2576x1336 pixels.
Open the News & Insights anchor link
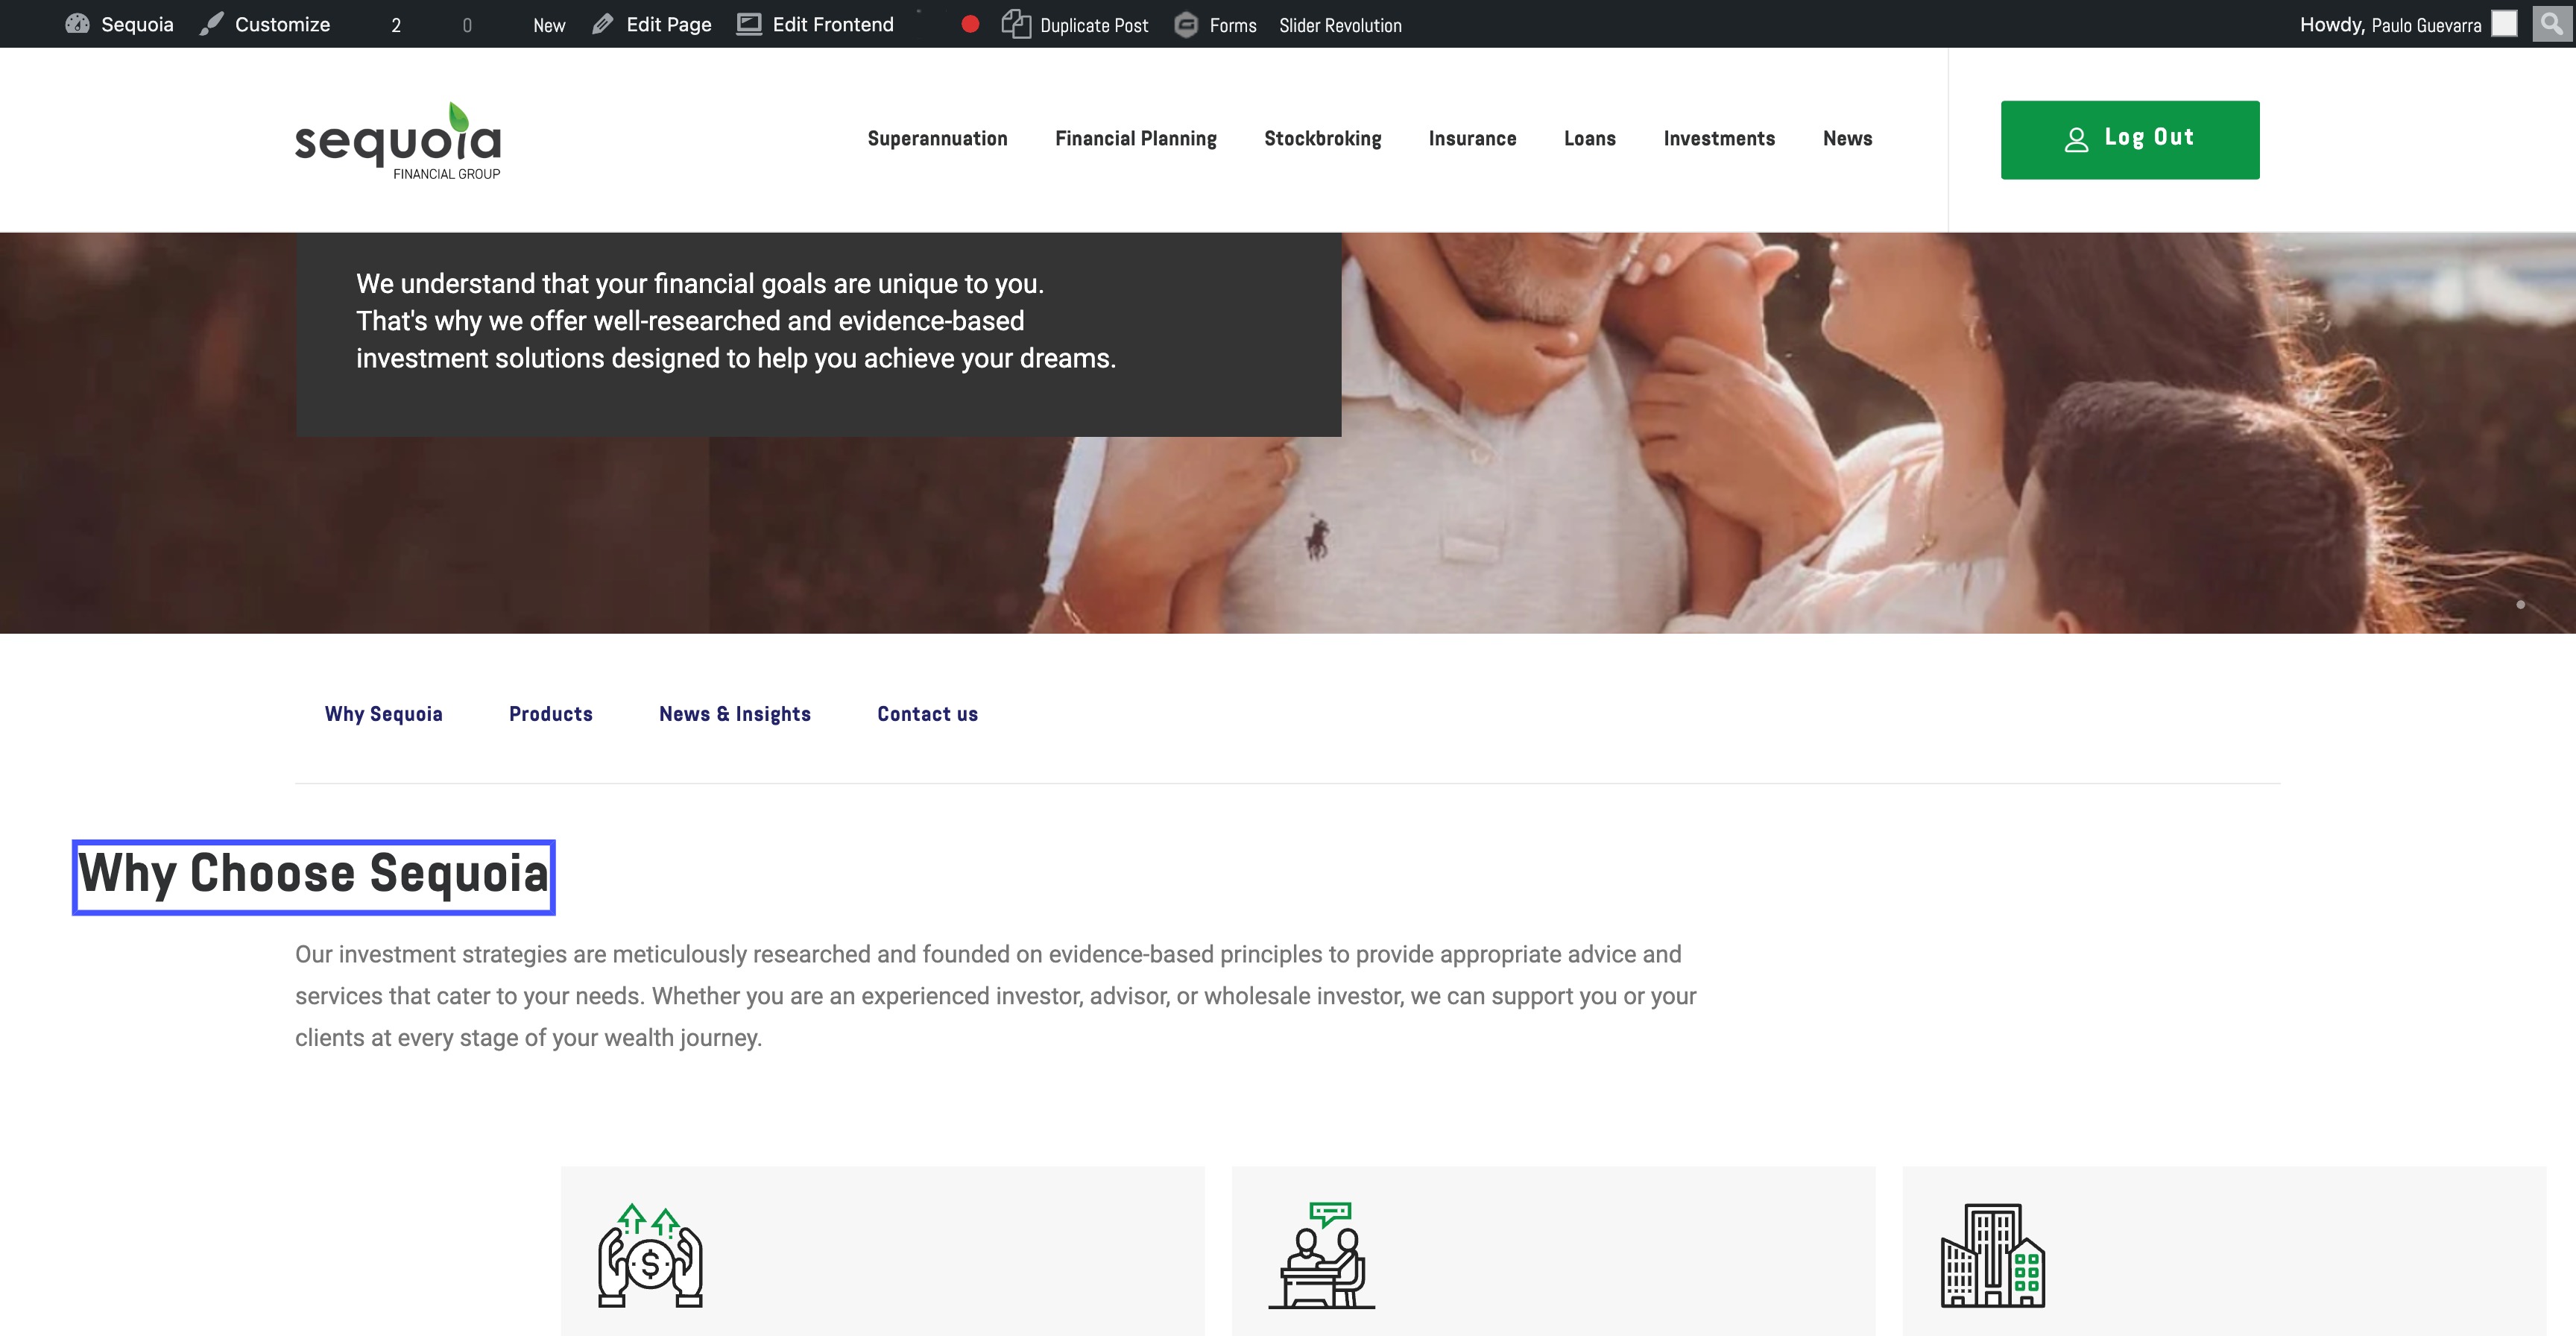735,714
